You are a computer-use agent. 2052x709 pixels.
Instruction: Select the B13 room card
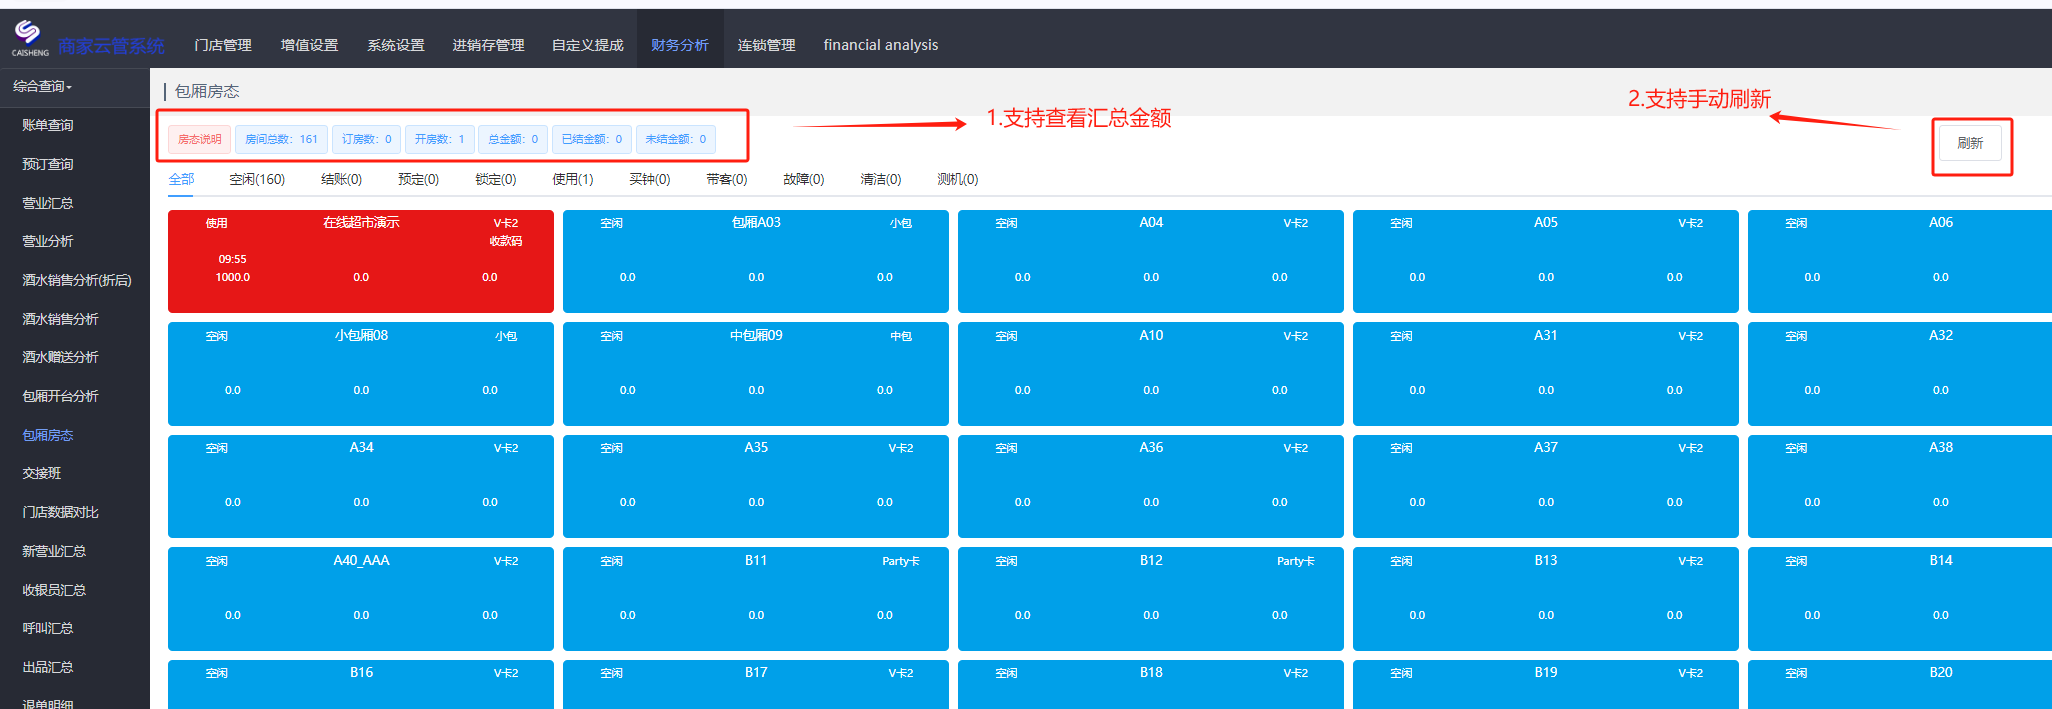tap(1546, 599)
